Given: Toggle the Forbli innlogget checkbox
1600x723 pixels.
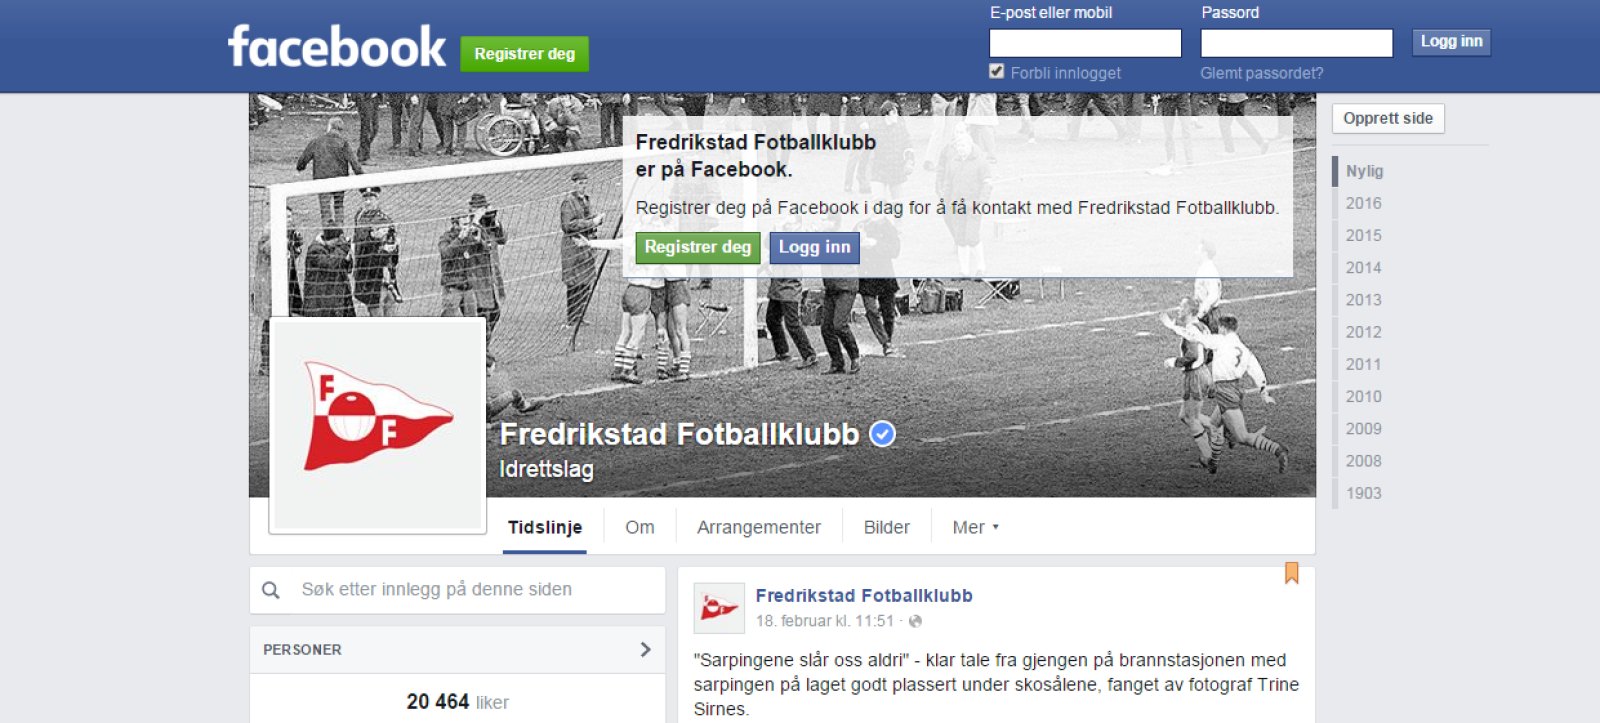Looking at the screenshot, I should point(996,71).
